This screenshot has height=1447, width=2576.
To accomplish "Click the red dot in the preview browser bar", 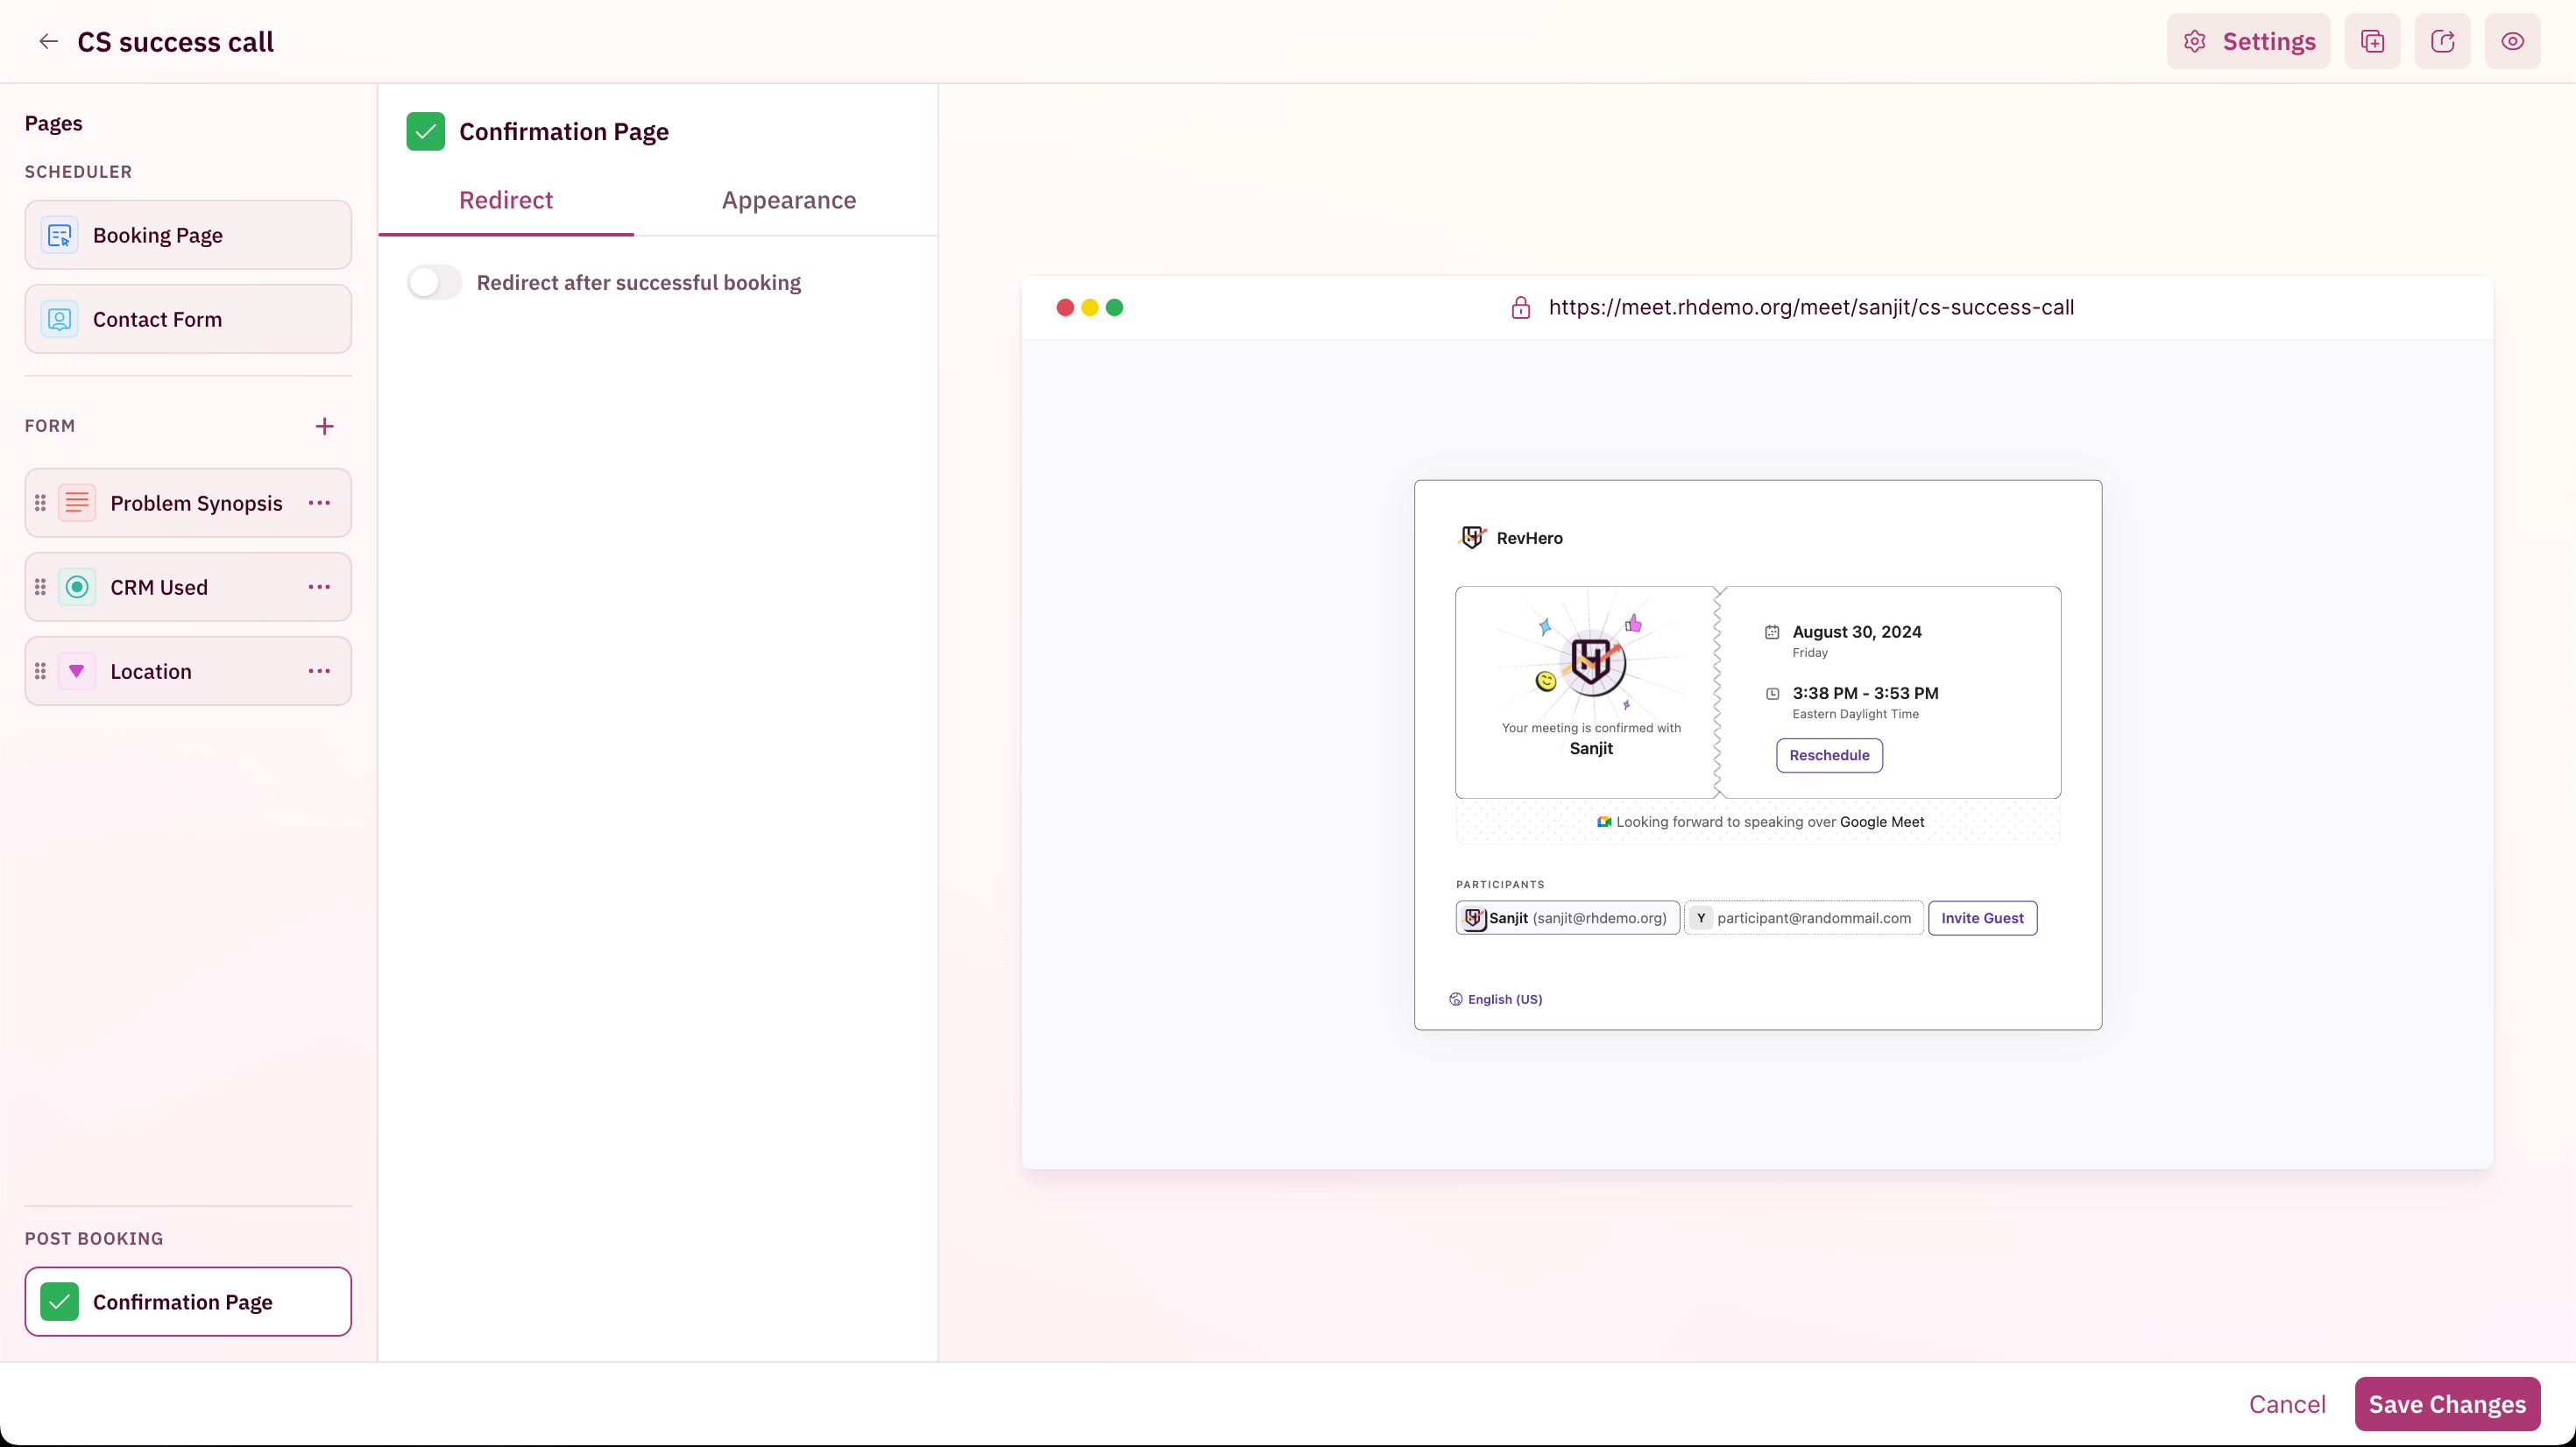I will point(1065,307).
